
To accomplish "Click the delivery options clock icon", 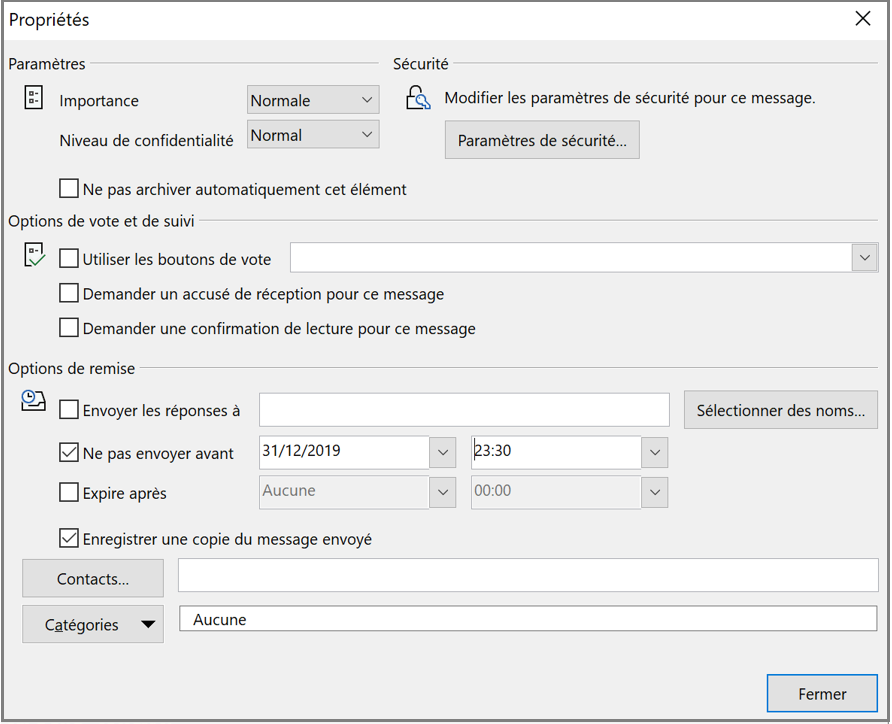I will (x=34, y=401).
